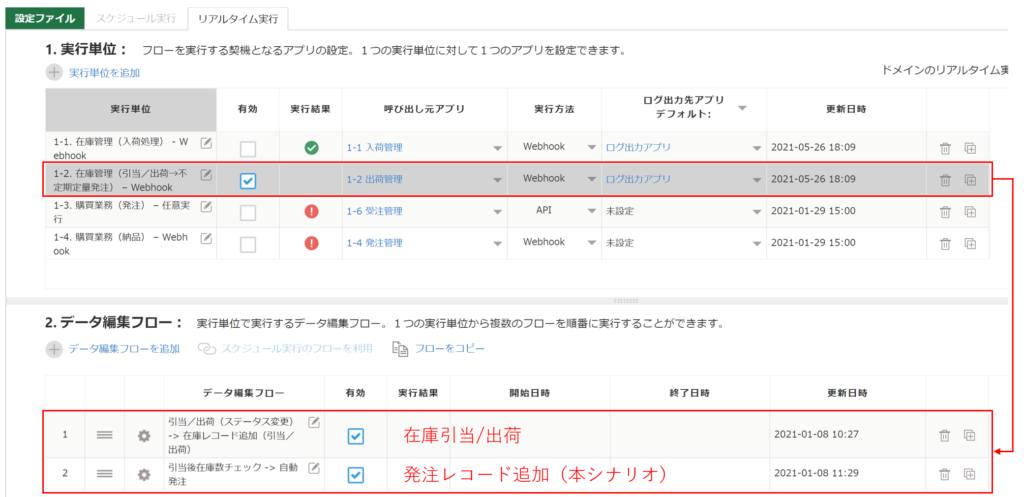Delete execution unit 1-2 with trash icon

945,180
